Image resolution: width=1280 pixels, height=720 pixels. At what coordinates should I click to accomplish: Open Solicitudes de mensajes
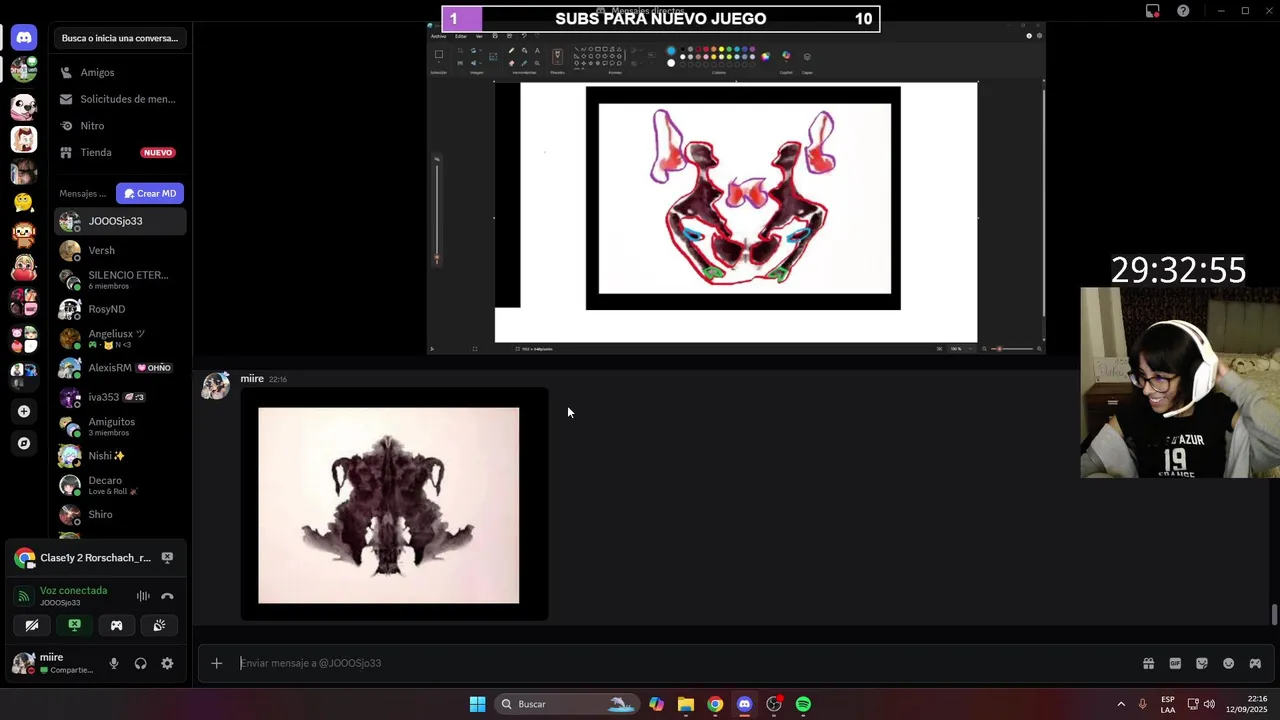click(120, 99)
